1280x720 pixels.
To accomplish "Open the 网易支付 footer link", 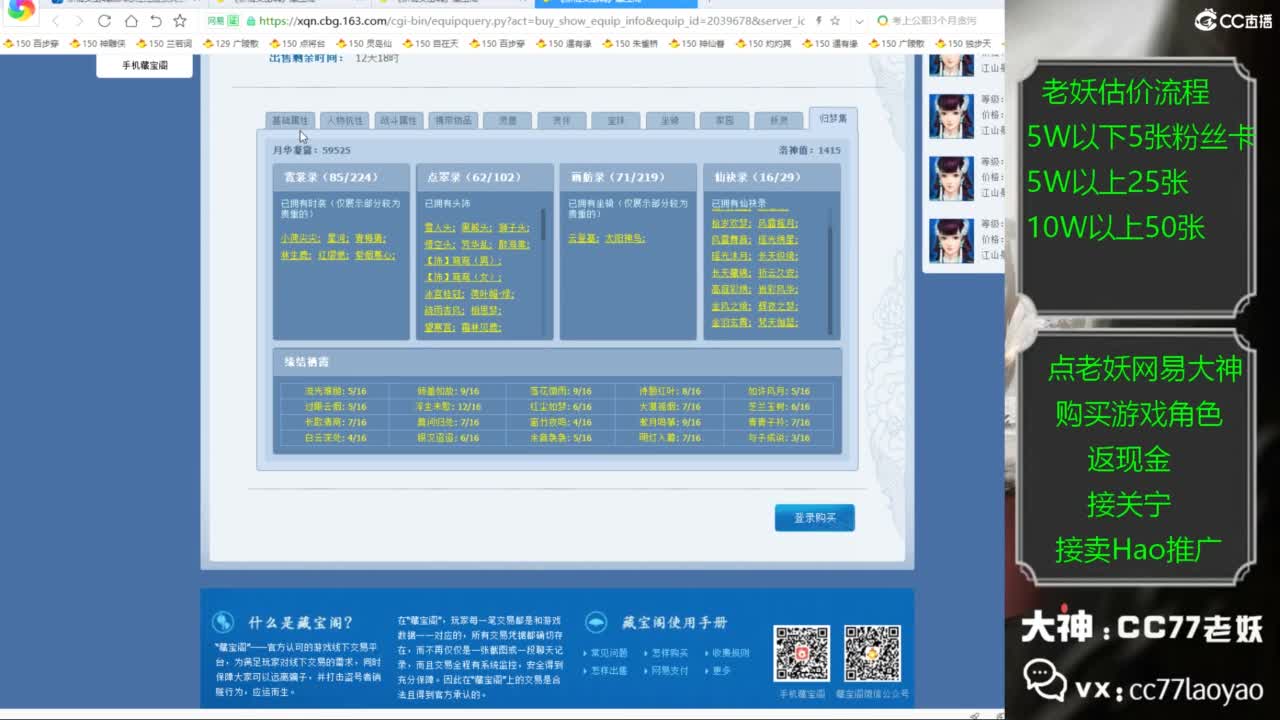I will pyautogui.click(x=669, y=670).
